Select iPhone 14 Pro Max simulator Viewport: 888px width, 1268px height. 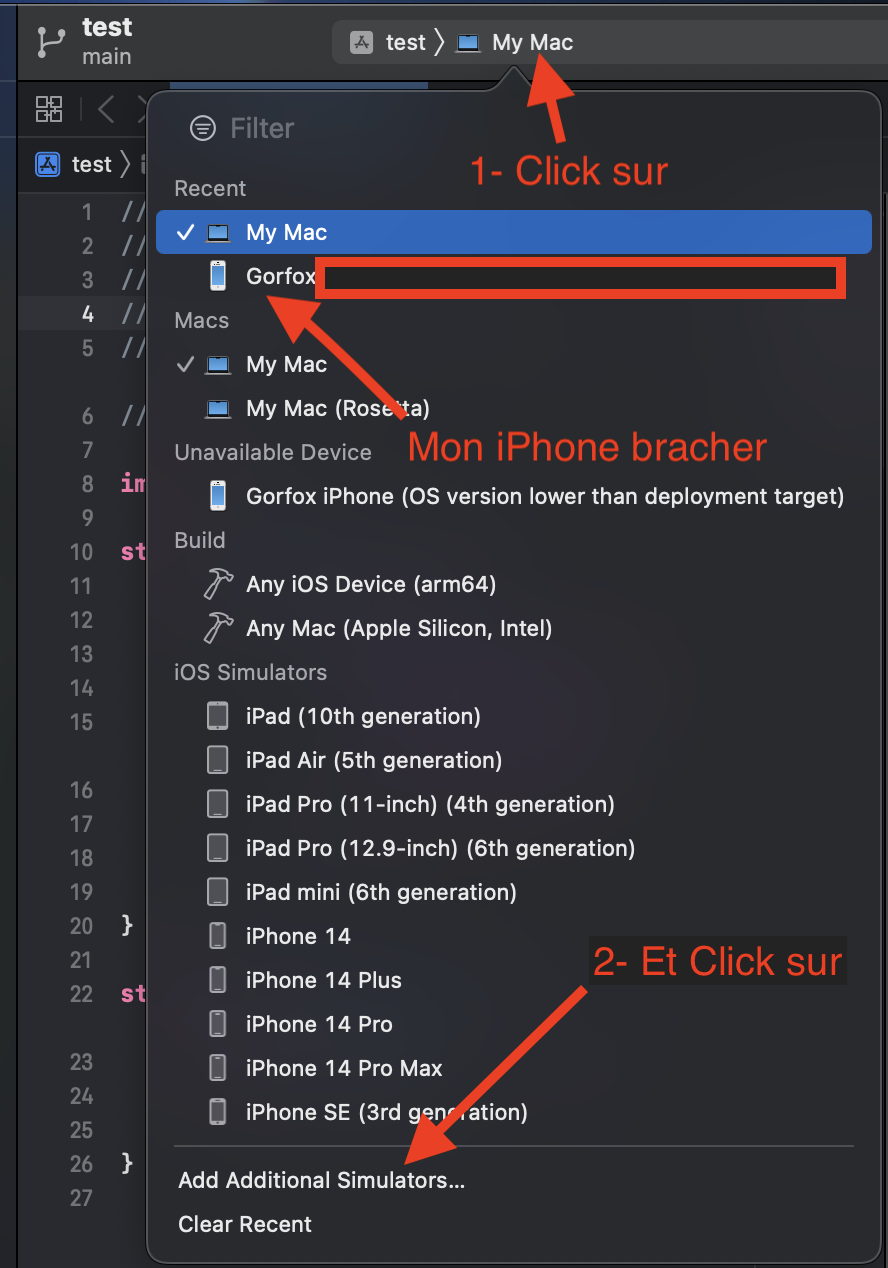click(343, 1068)
